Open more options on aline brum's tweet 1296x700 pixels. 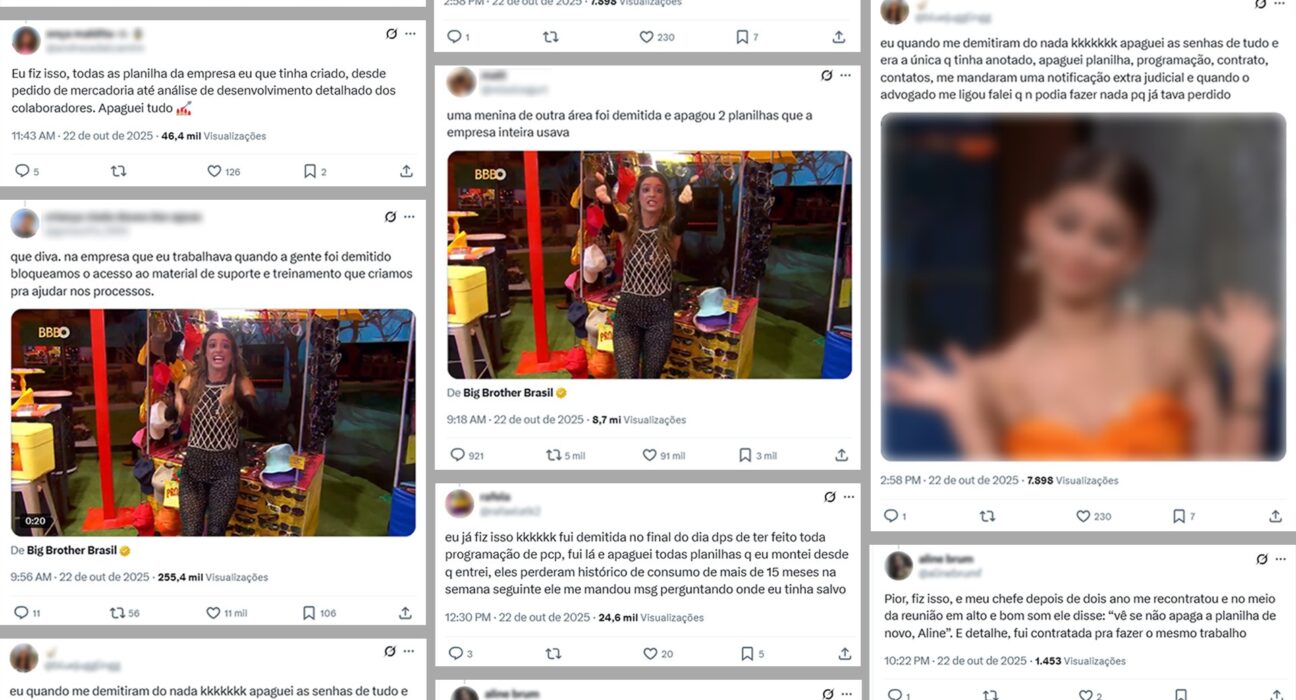click(x=1280, y=559)
